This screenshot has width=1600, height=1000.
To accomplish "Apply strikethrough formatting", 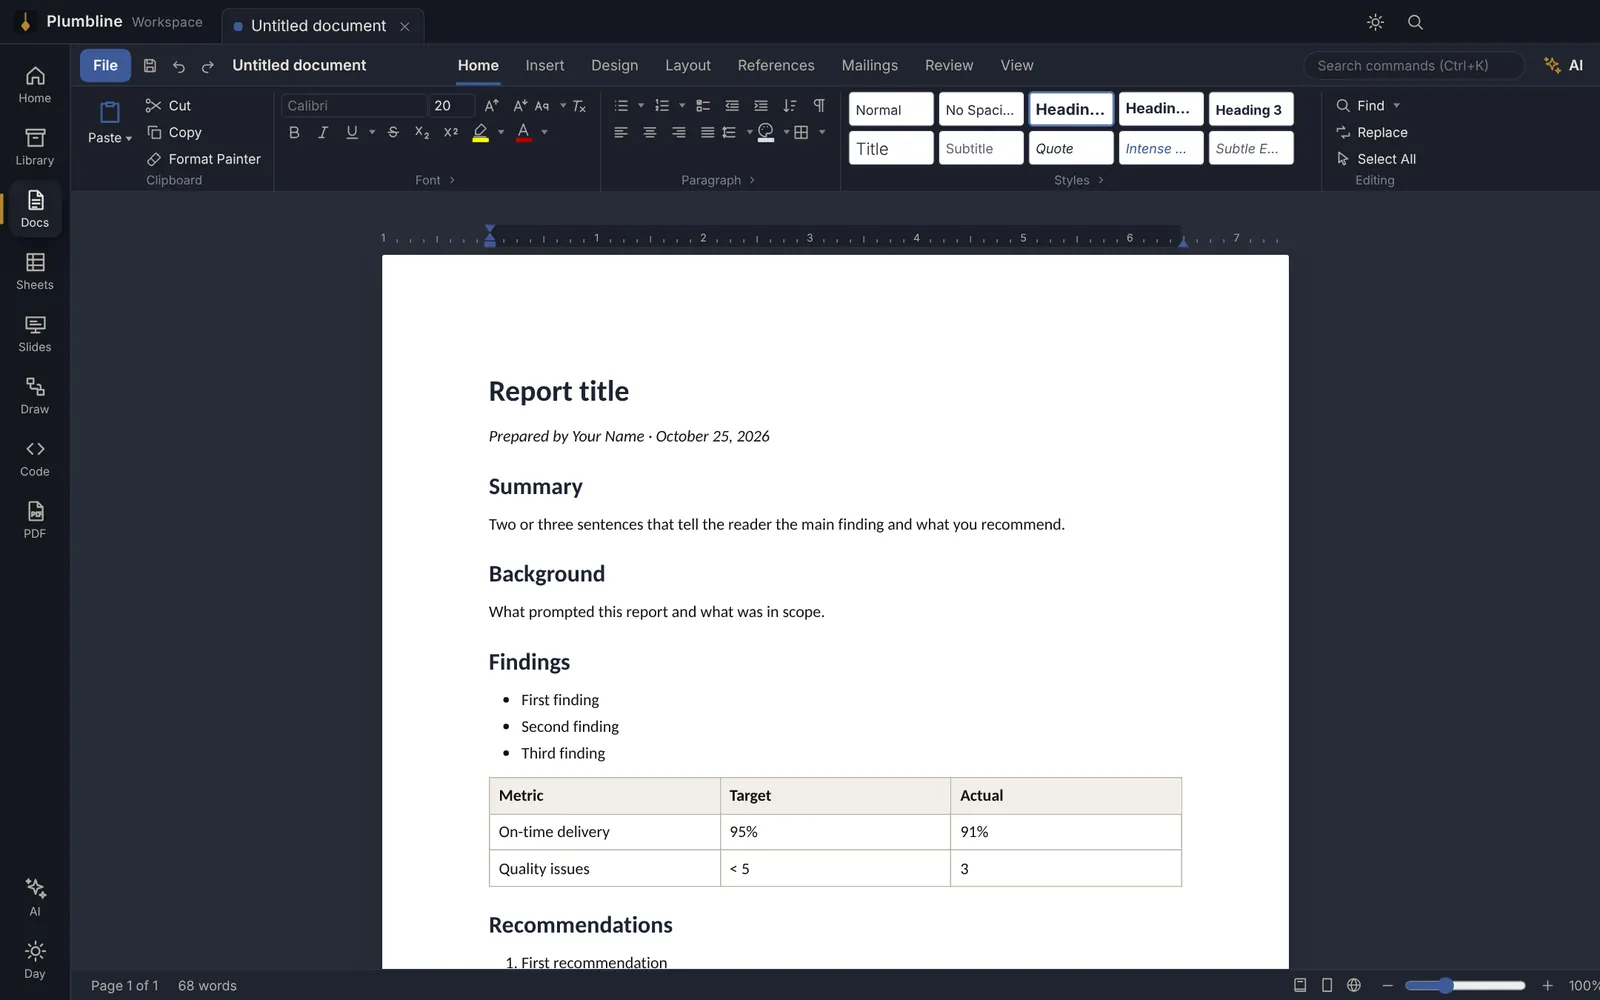I will tap(393, 132).
